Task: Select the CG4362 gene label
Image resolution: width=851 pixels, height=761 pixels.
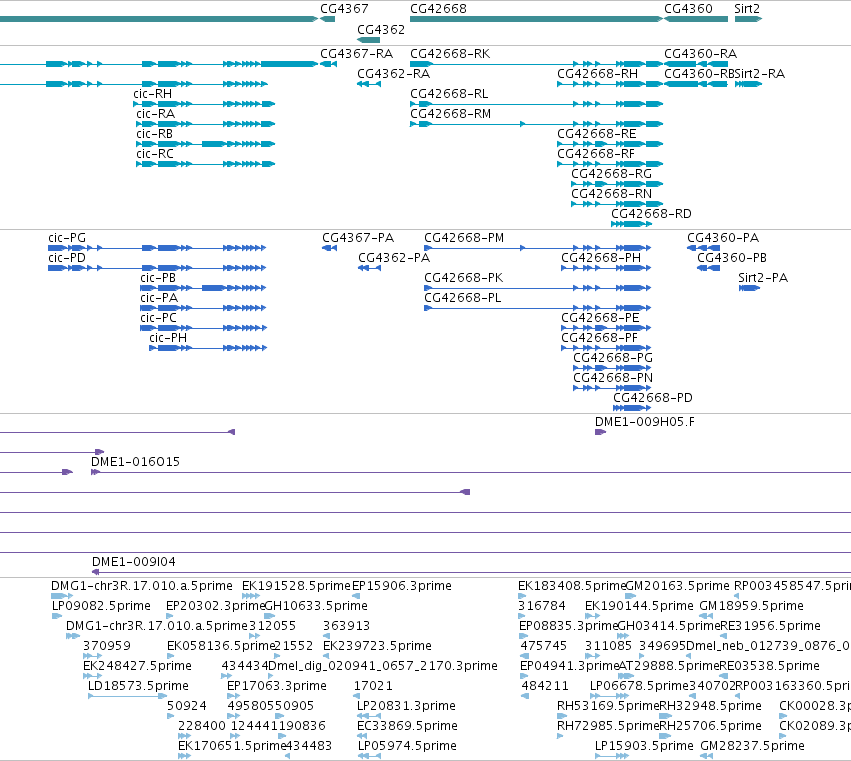Action: point(381,29)
